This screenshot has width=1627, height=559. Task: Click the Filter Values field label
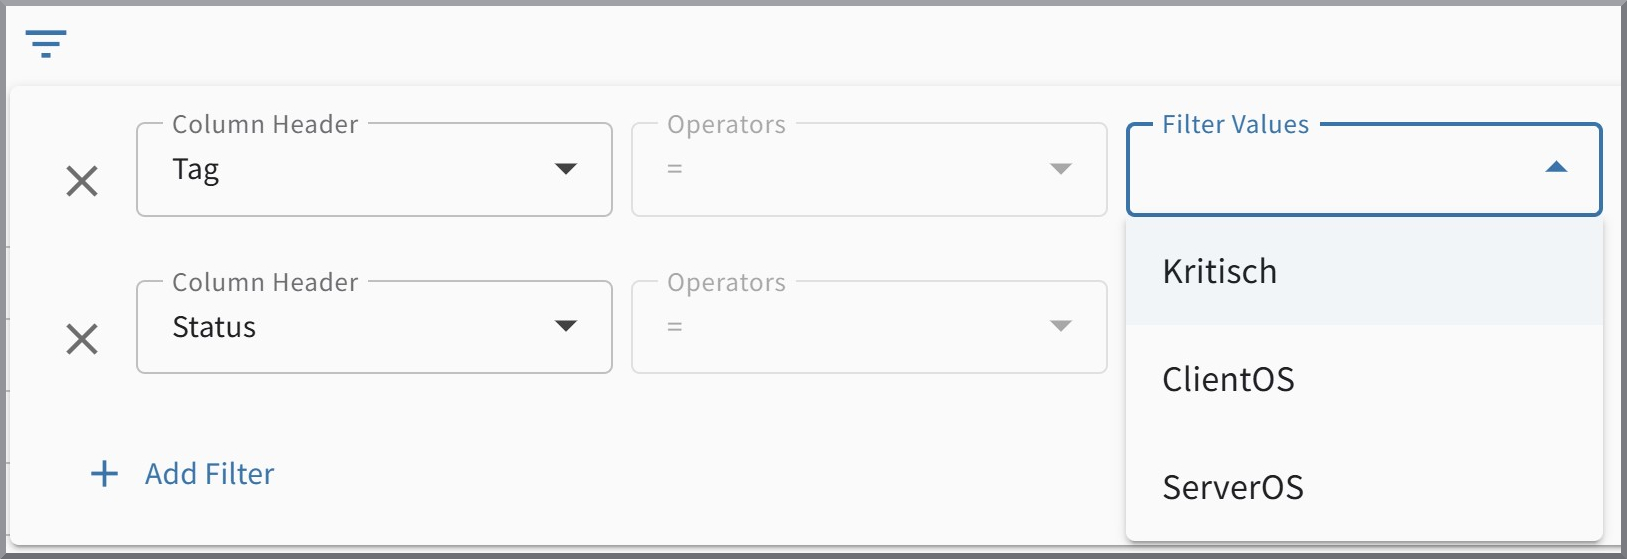[1235, 125]
